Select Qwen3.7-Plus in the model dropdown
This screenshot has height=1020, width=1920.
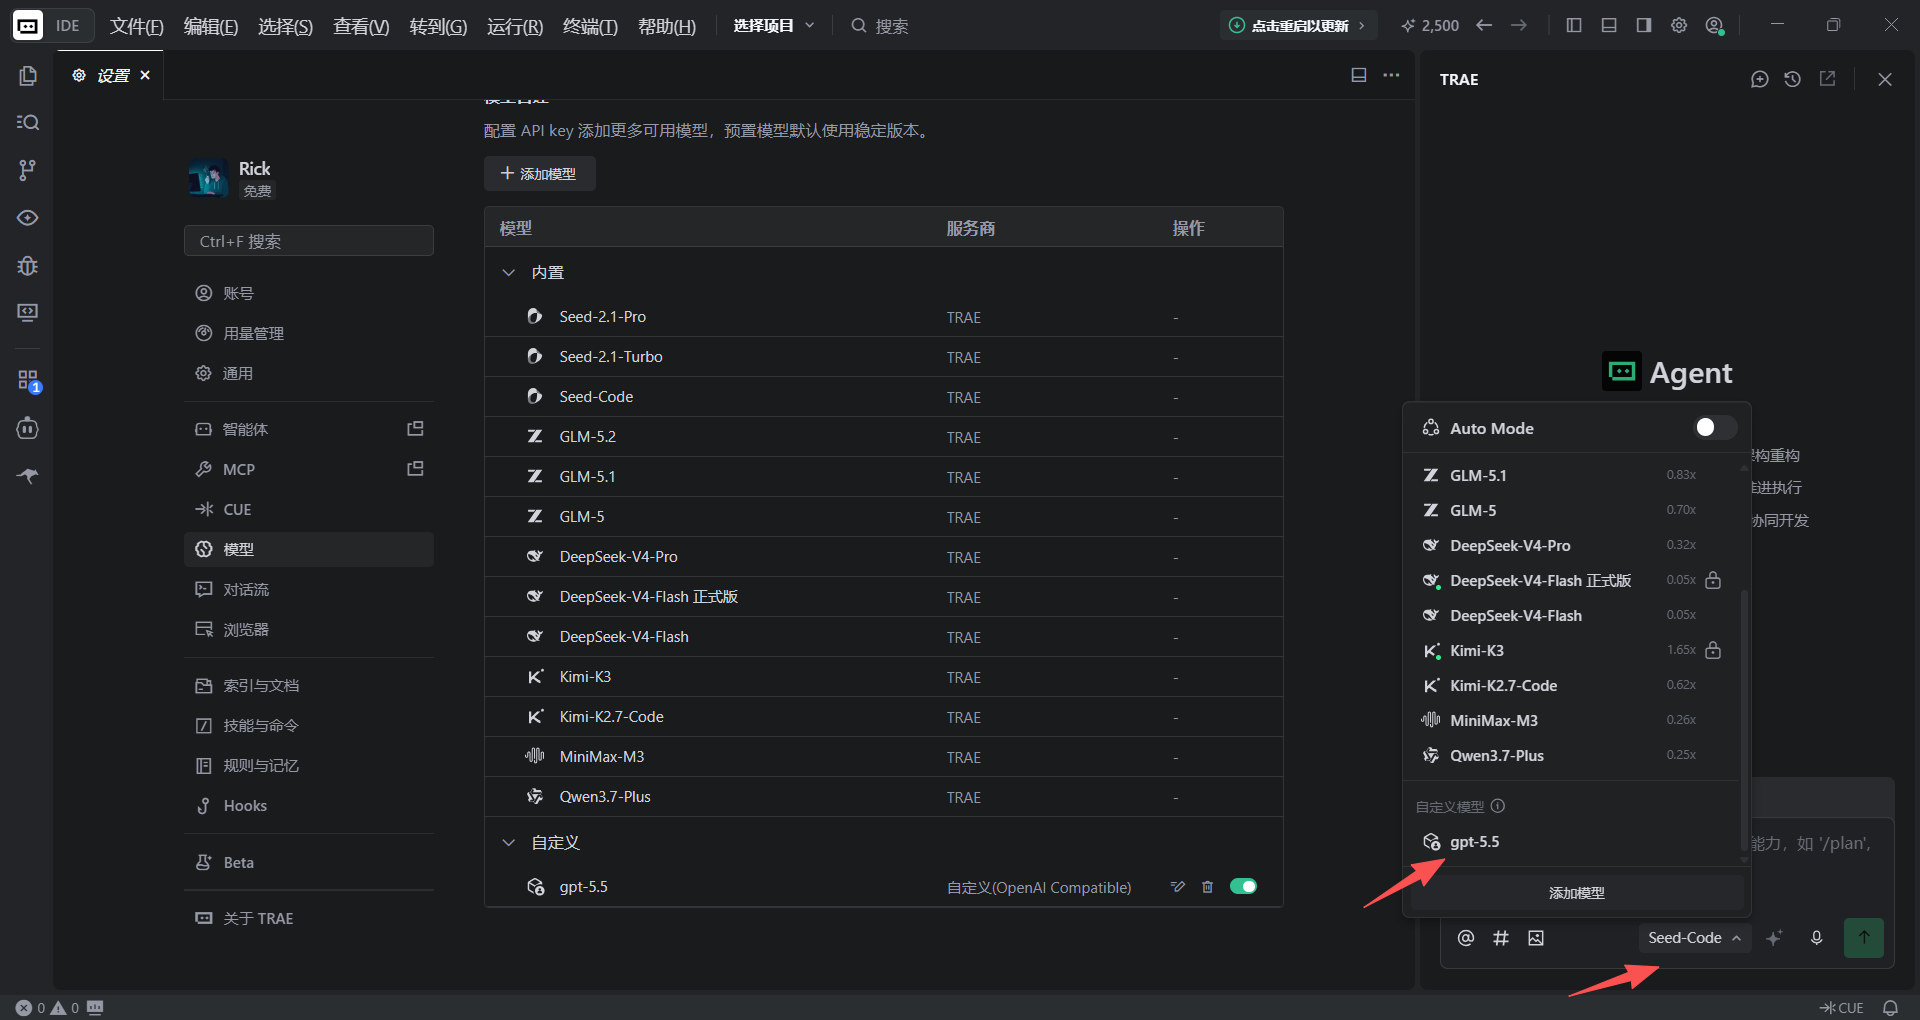[x=1570, y=756]
